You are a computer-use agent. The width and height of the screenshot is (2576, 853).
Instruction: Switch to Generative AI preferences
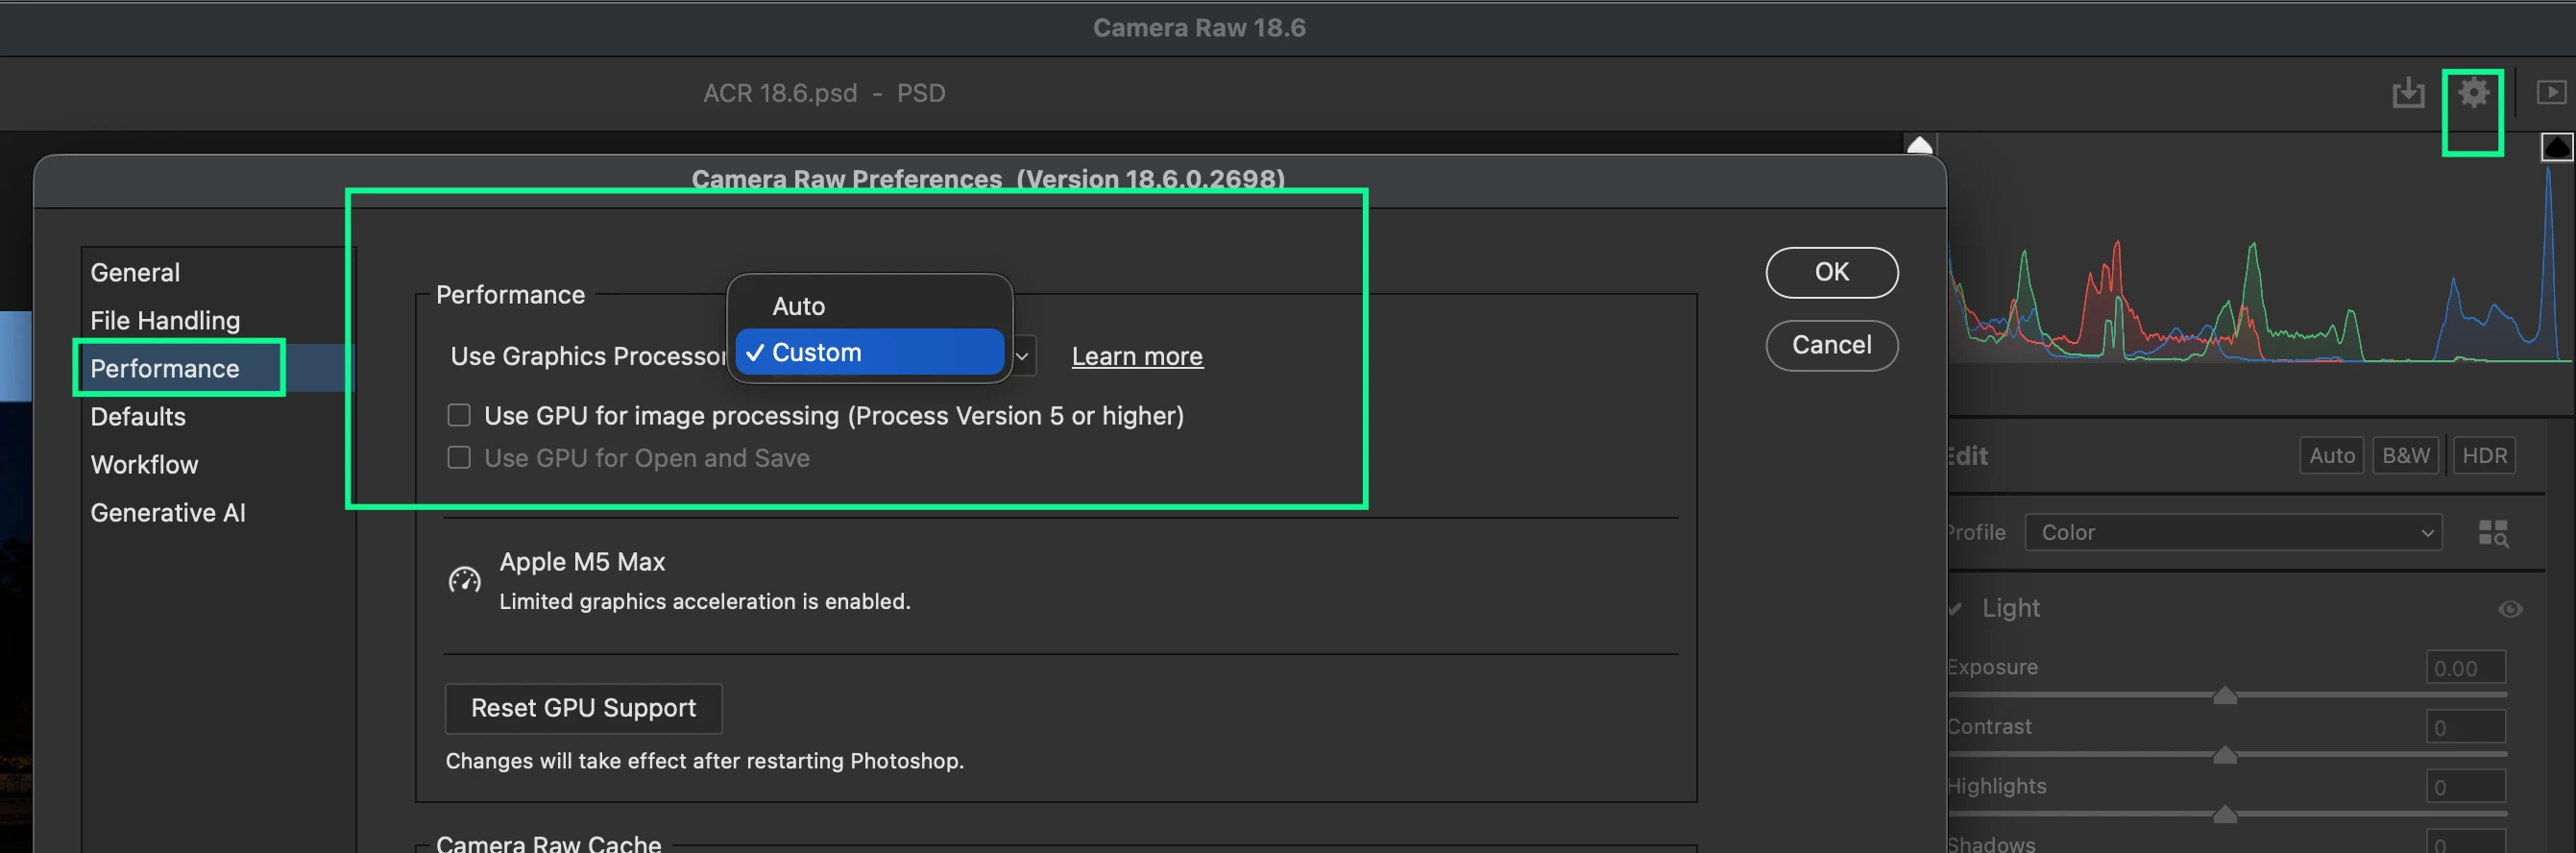click(168, 513)
